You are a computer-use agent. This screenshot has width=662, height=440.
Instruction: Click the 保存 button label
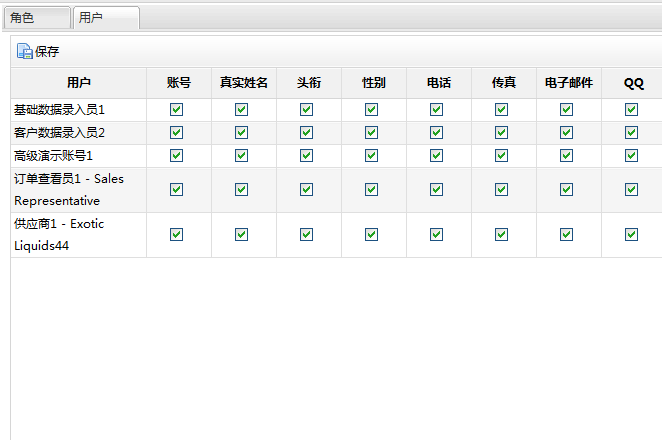click(47, 52)
